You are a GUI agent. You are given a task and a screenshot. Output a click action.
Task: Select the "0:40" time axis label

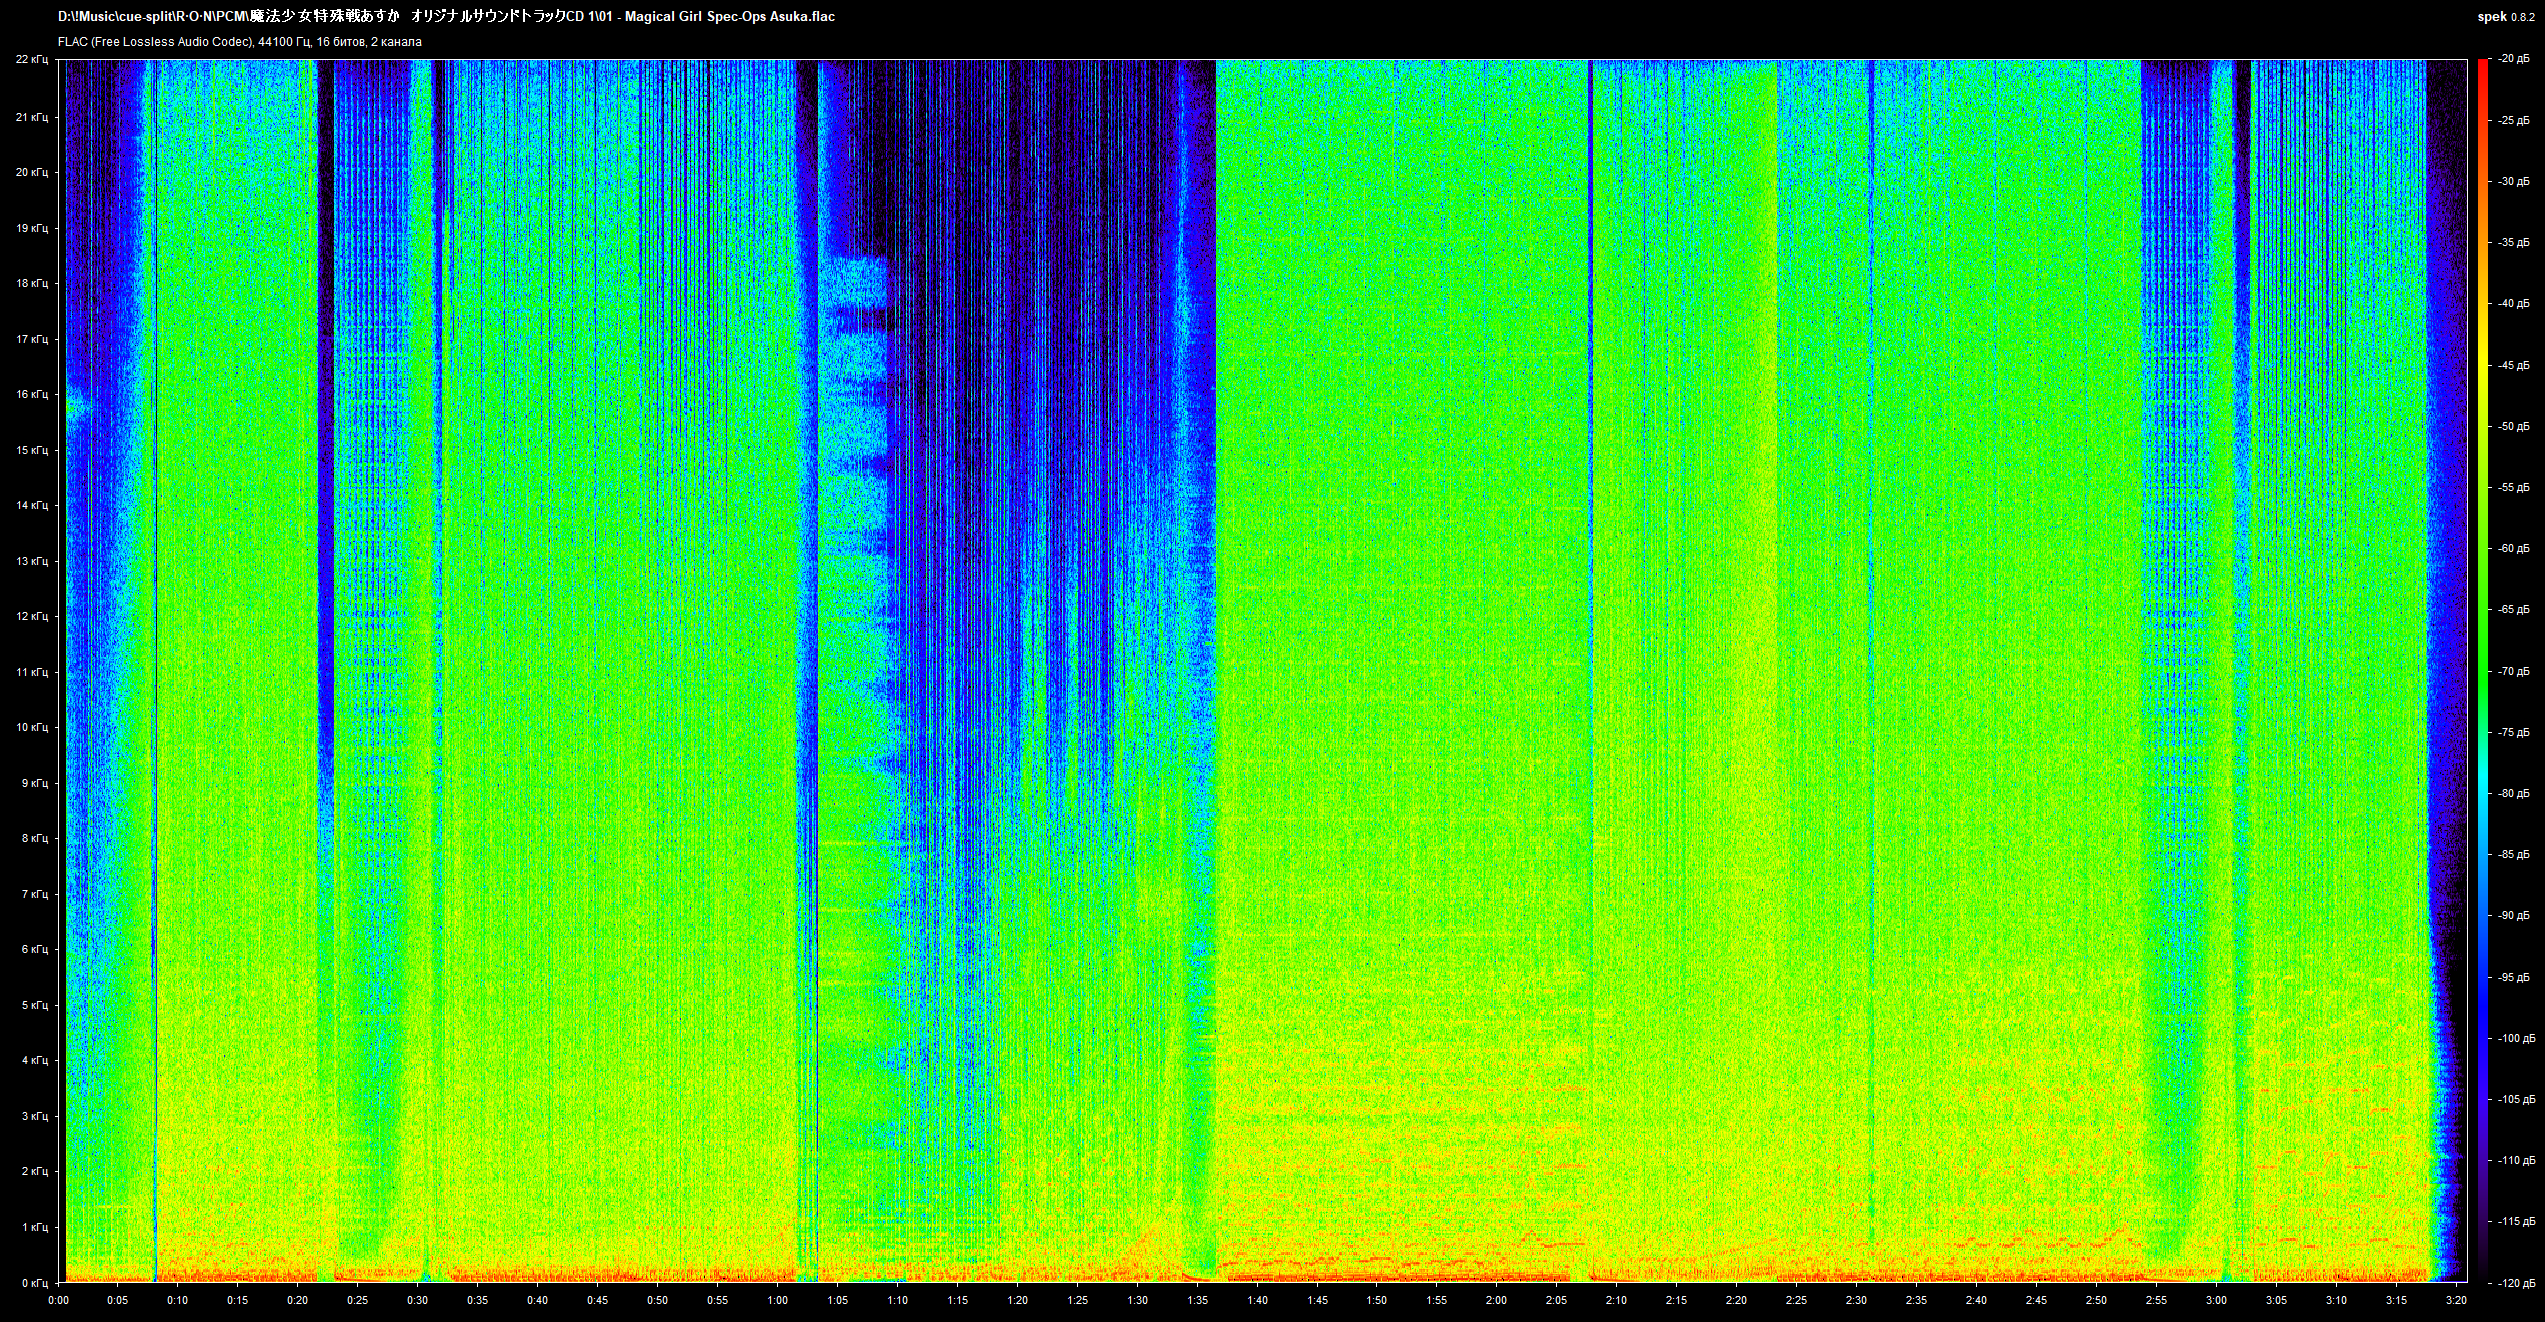point(538,1300)
